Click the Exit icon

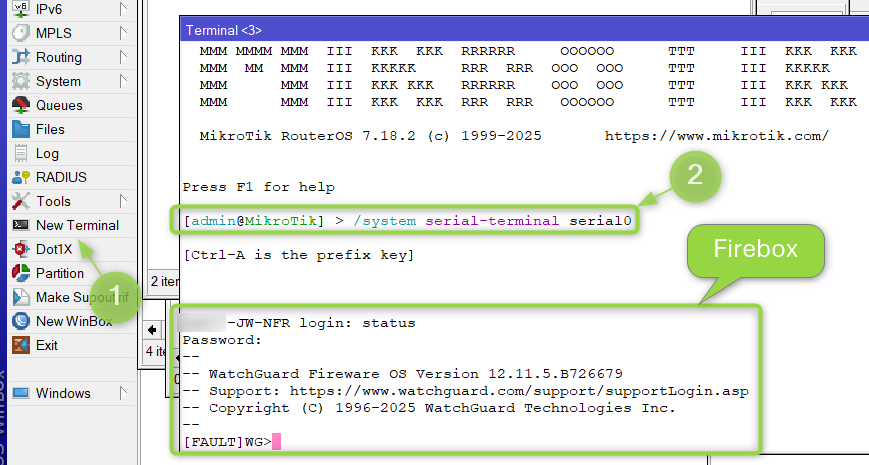coord(21,345)
